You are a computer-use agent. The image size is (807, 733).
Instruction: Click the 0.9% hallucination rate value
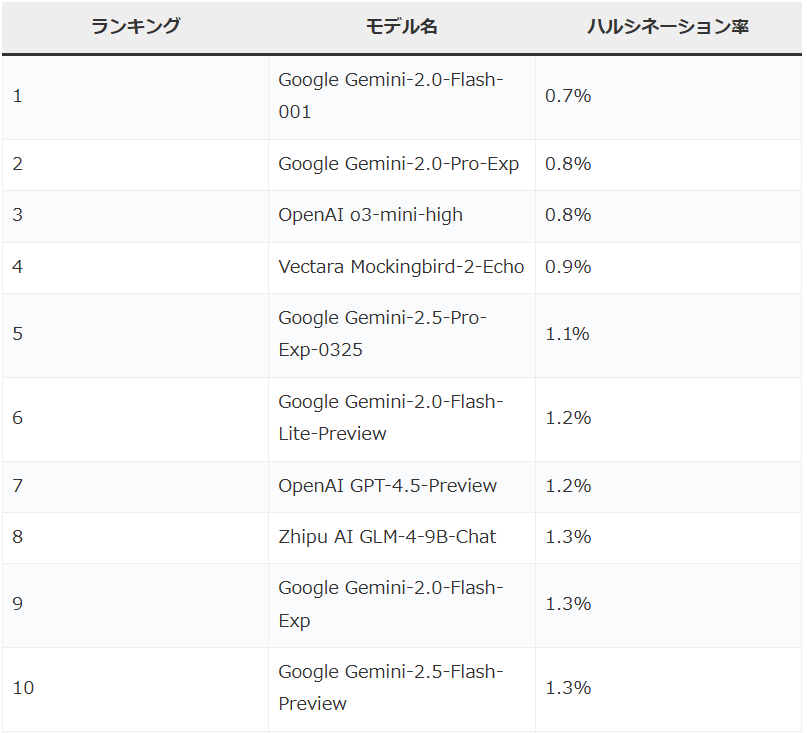click(x=568, y=267)
